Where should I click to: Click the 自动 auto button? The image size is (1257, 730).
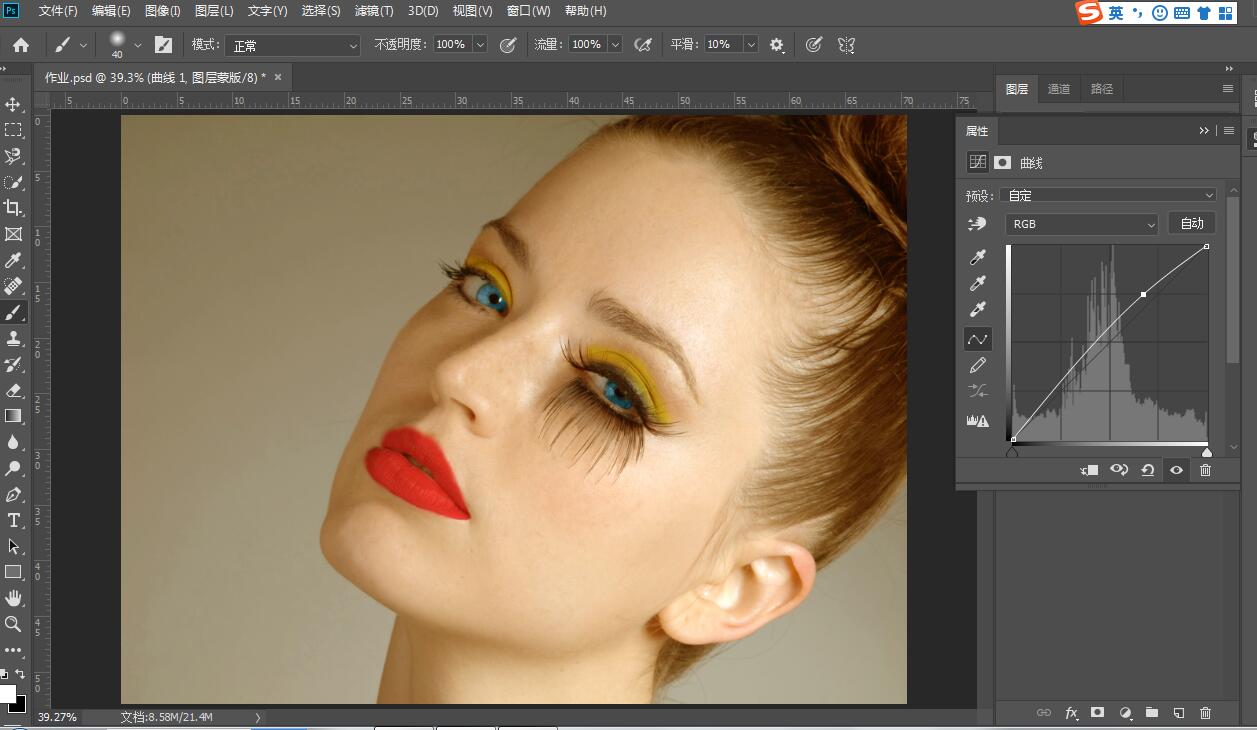(1192, 223)
